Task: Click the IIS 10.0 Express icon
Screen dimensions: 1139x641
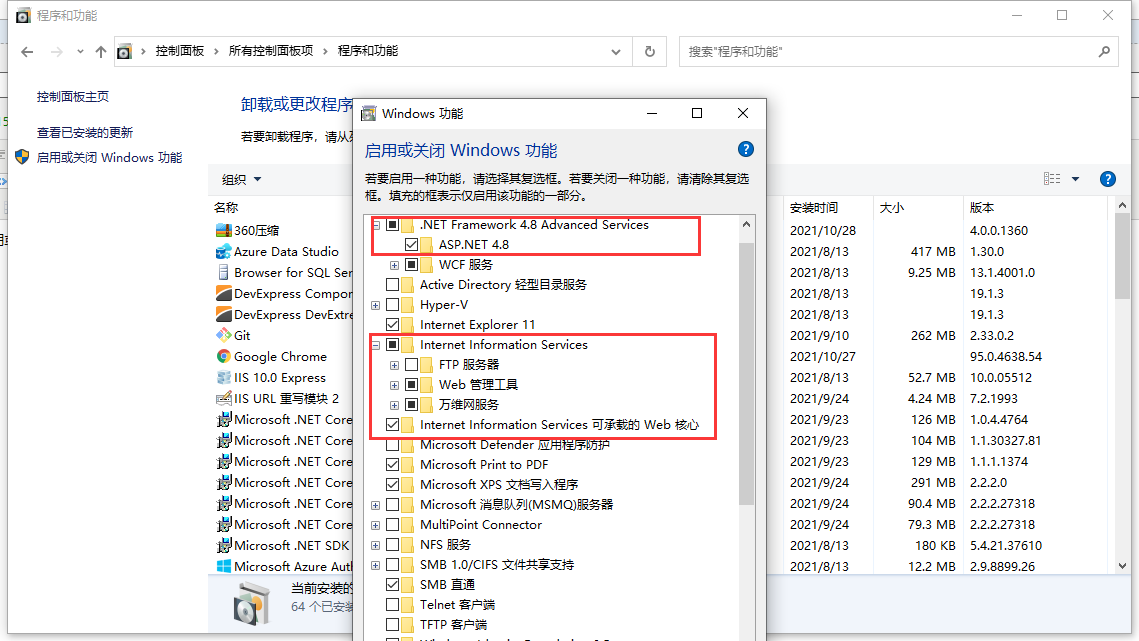Action: 224,378
